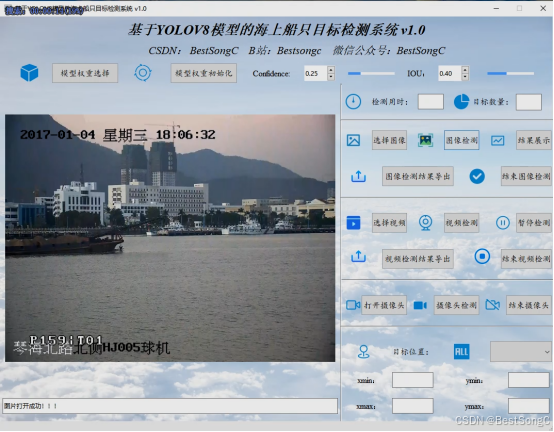Click the status message field 图片打开成功
The height and width of the screenshot is (432, 554).
[x=170, y=406]
